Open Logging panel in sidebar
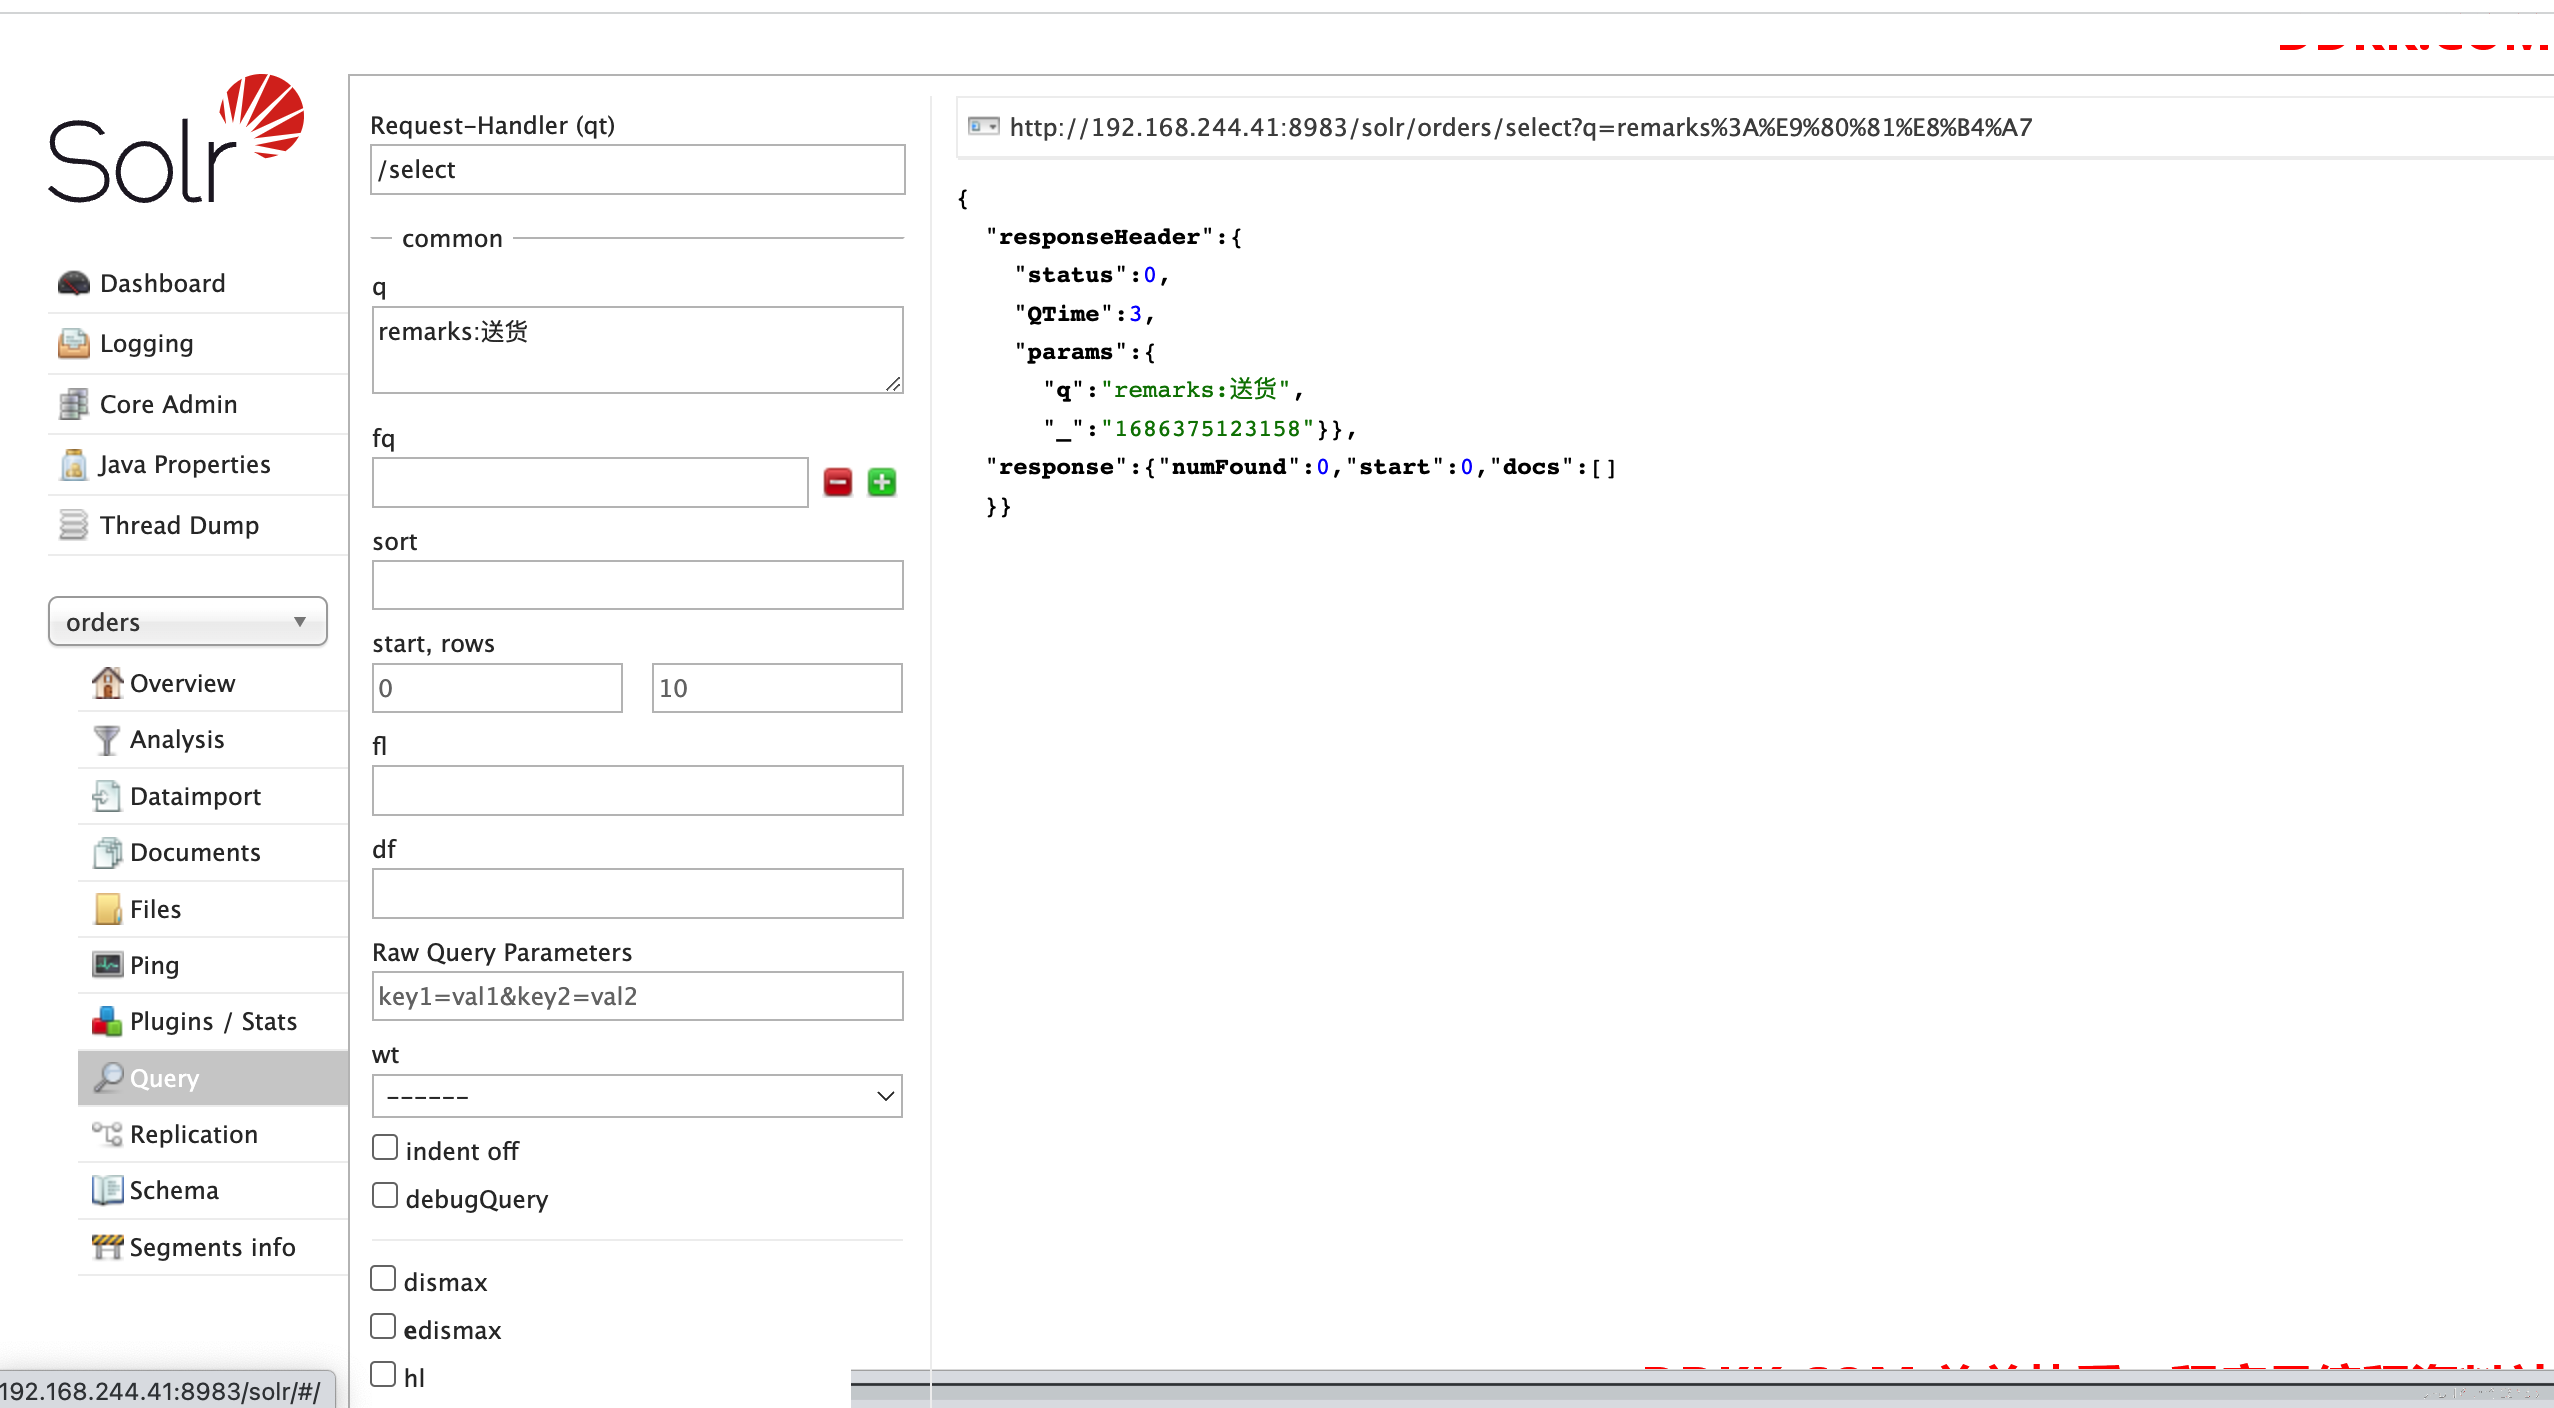Image resolution: width=2554 pixels, height=1408 pixels. click(147, 343)
